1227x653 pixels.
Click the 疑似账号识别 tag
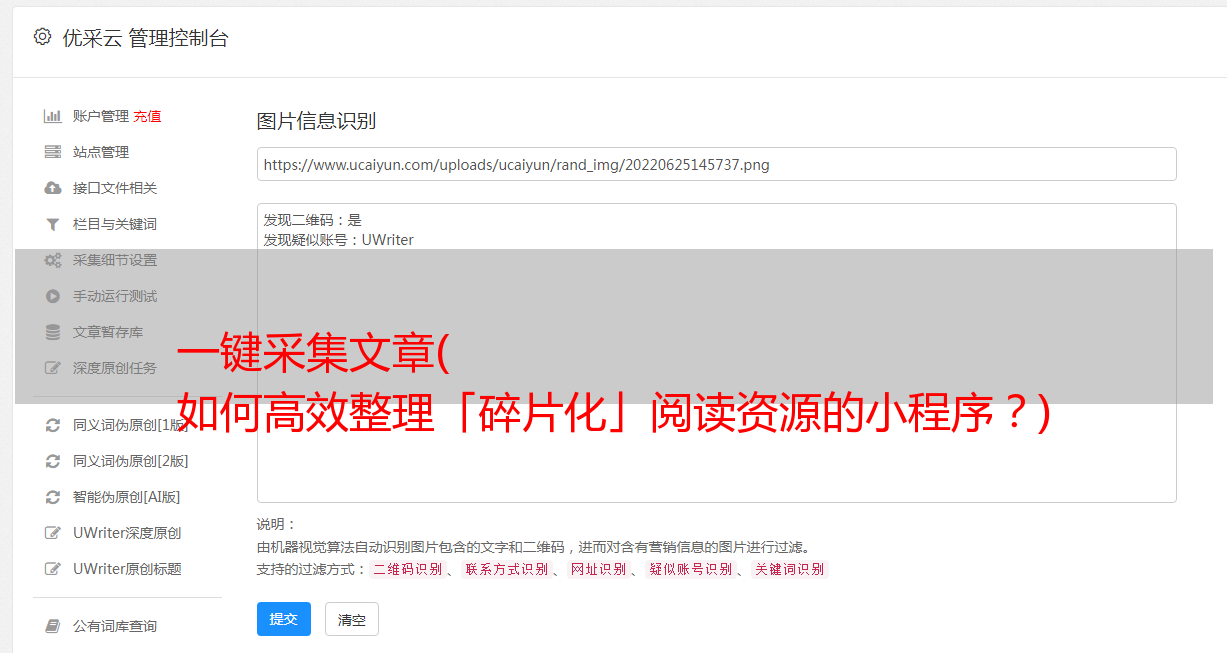(x=690, y=569)
